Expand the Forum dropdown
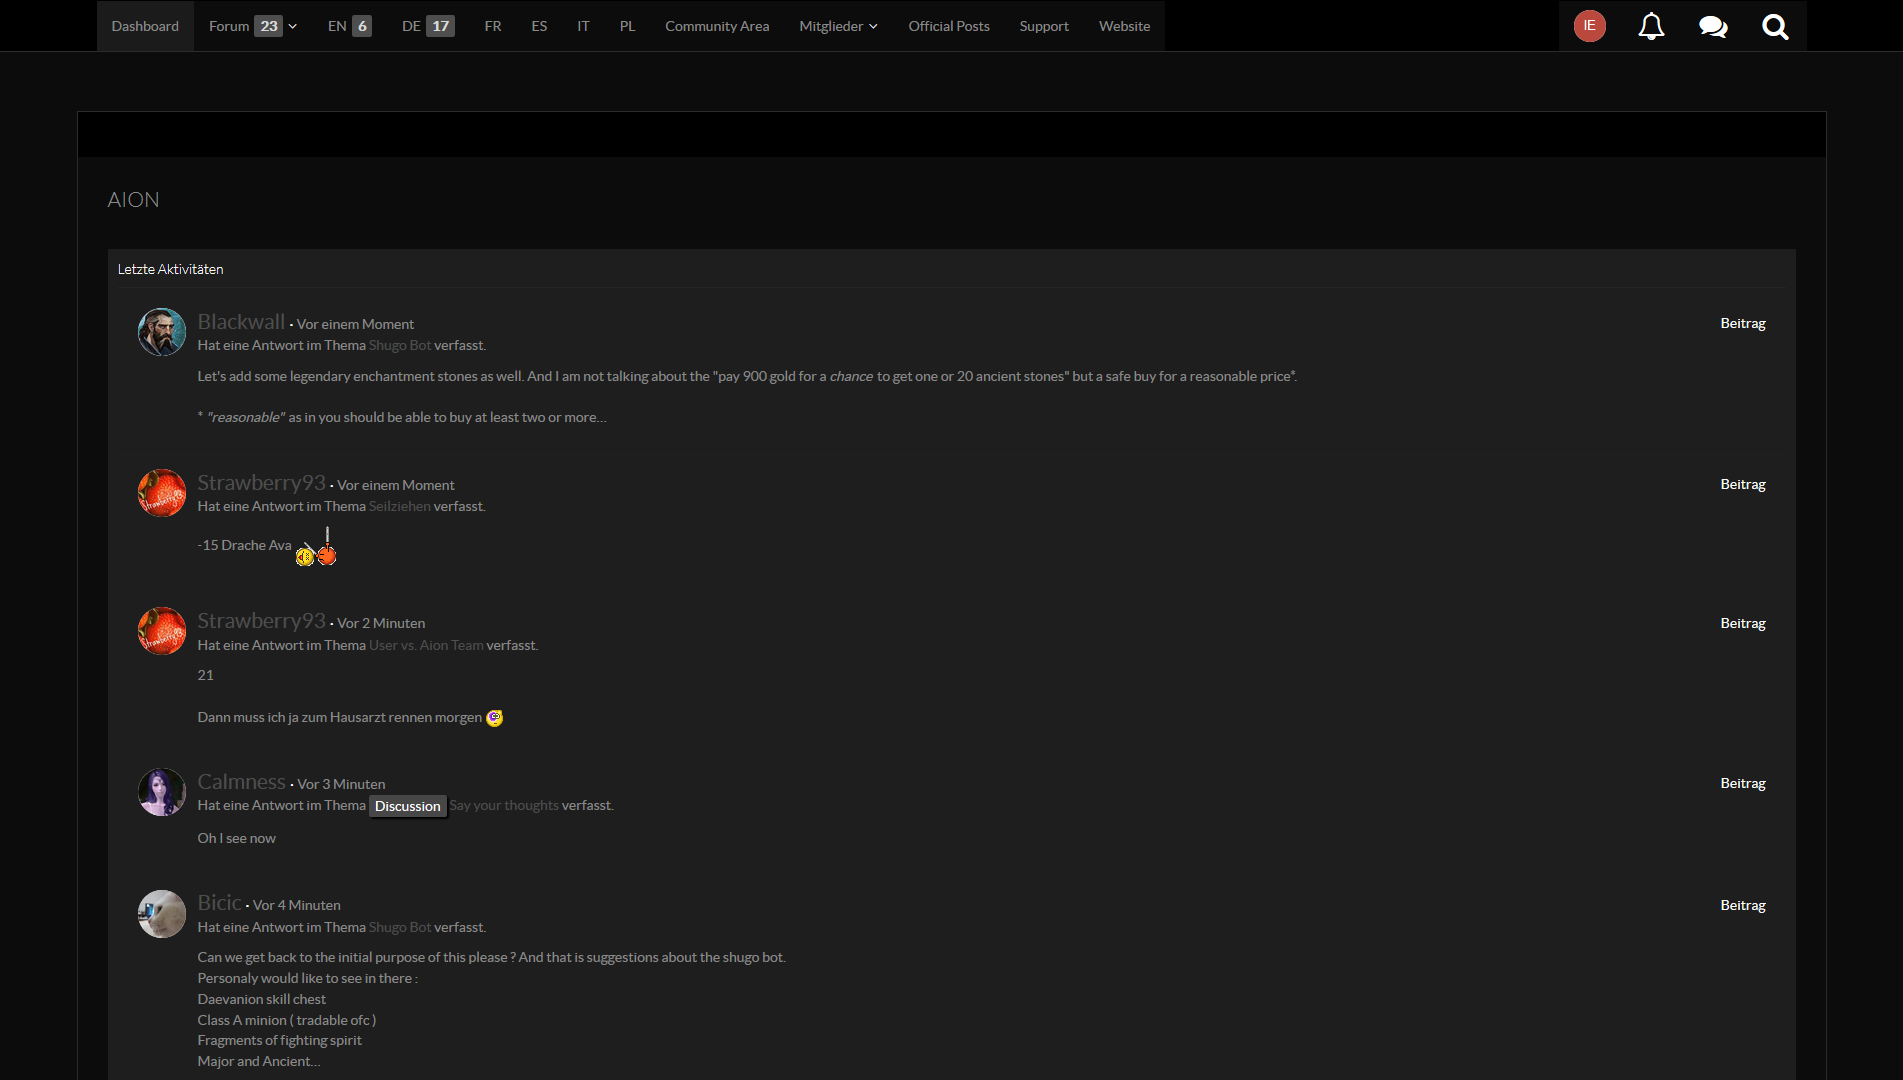The height and width of the screenshot is (1080, 1903). pyautogui.click(x=252, y=26)
